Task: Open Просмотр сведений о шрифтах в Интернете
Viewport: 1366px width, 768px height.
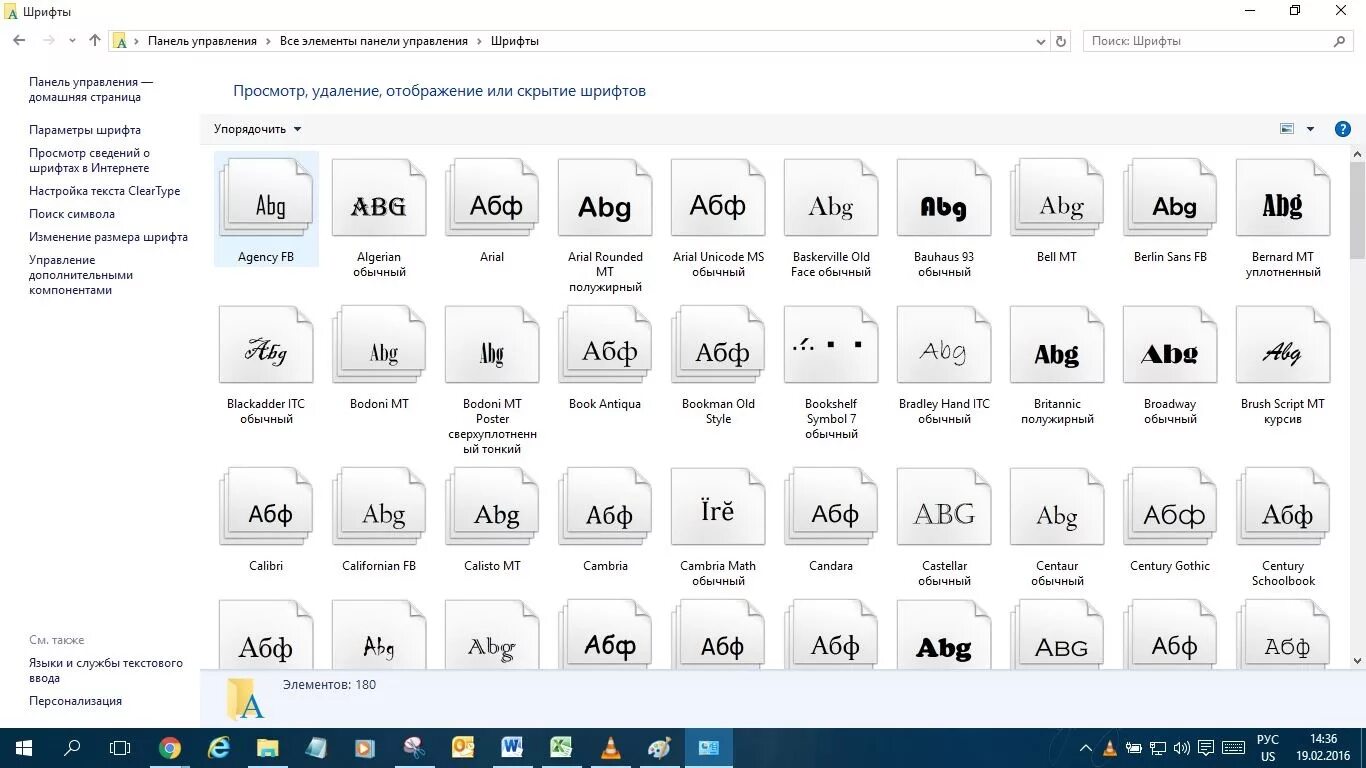Action: pos(89,160)
